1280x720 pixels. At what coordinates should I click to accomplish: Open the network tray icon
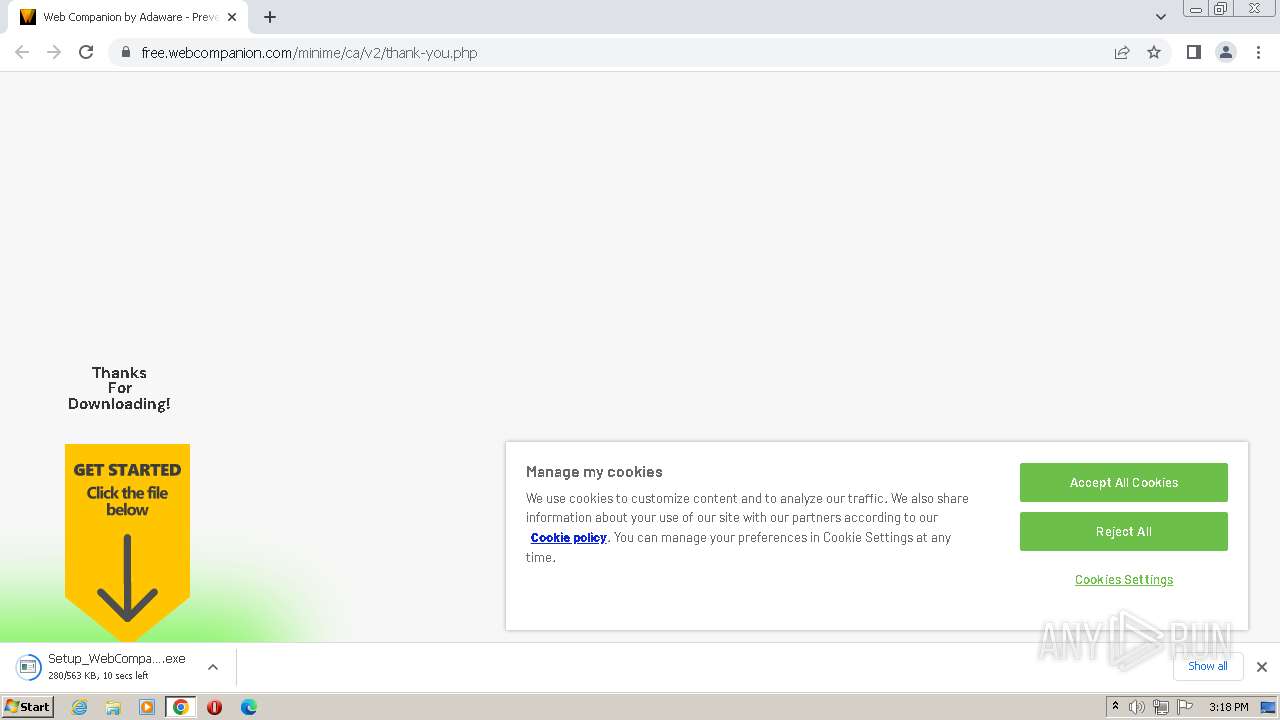(1161, 707)
